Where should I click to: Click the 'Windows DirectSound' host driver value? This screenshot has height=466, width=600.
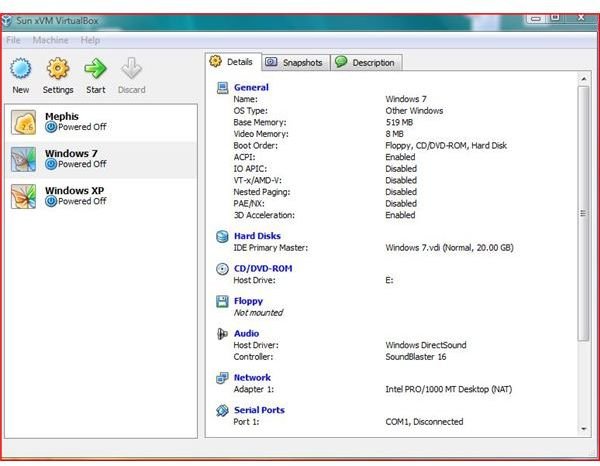tap(426, 345)
